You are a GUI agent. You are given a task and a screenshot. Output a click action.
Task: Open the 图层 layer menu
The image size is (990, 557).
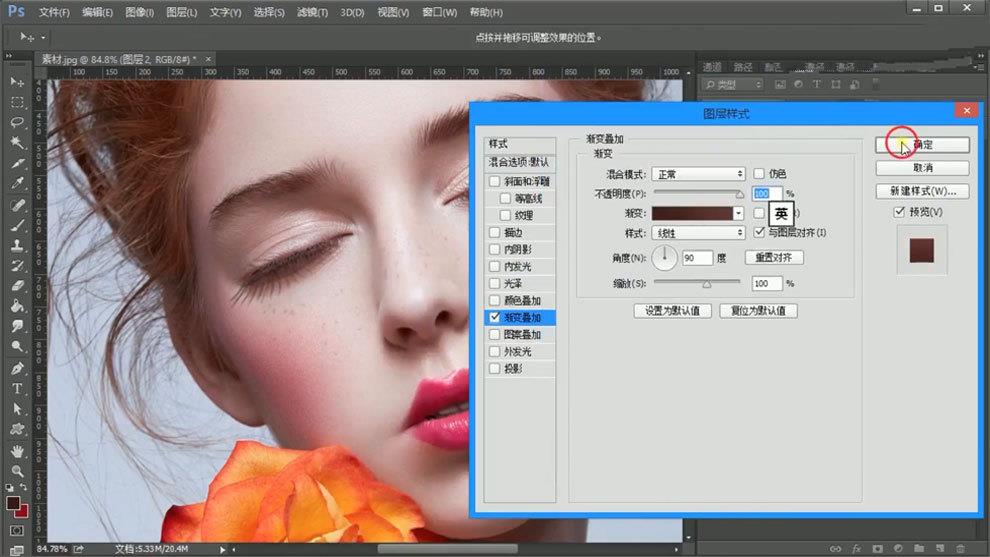tap(182, 13)
